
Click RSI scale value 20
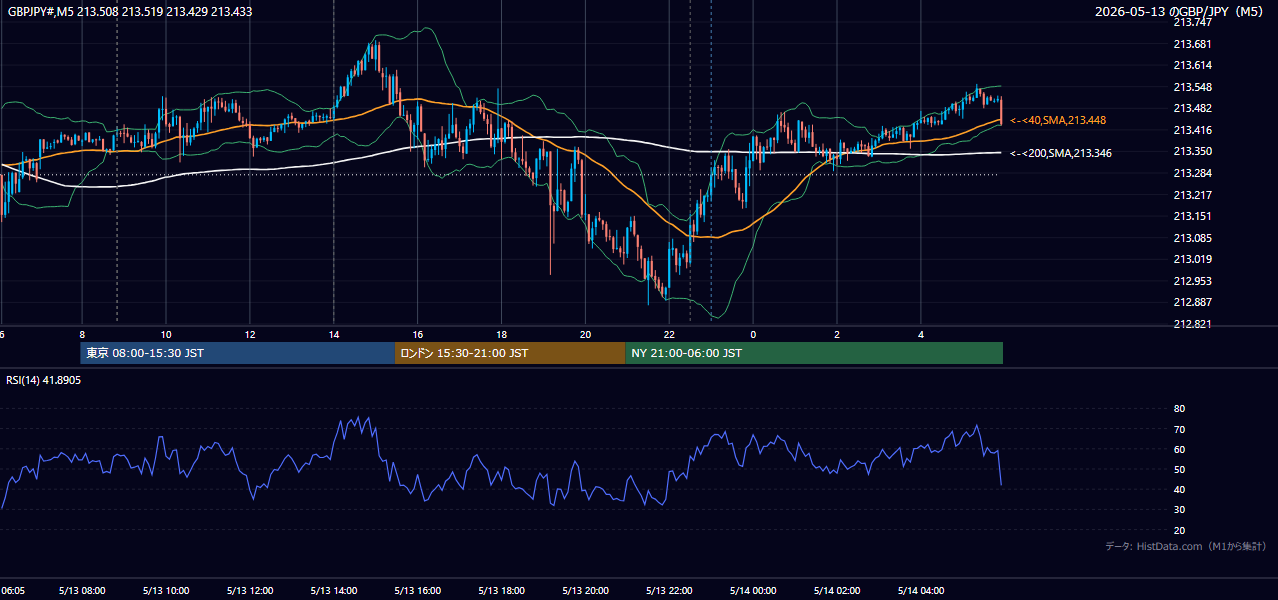tap(1179, 530)
